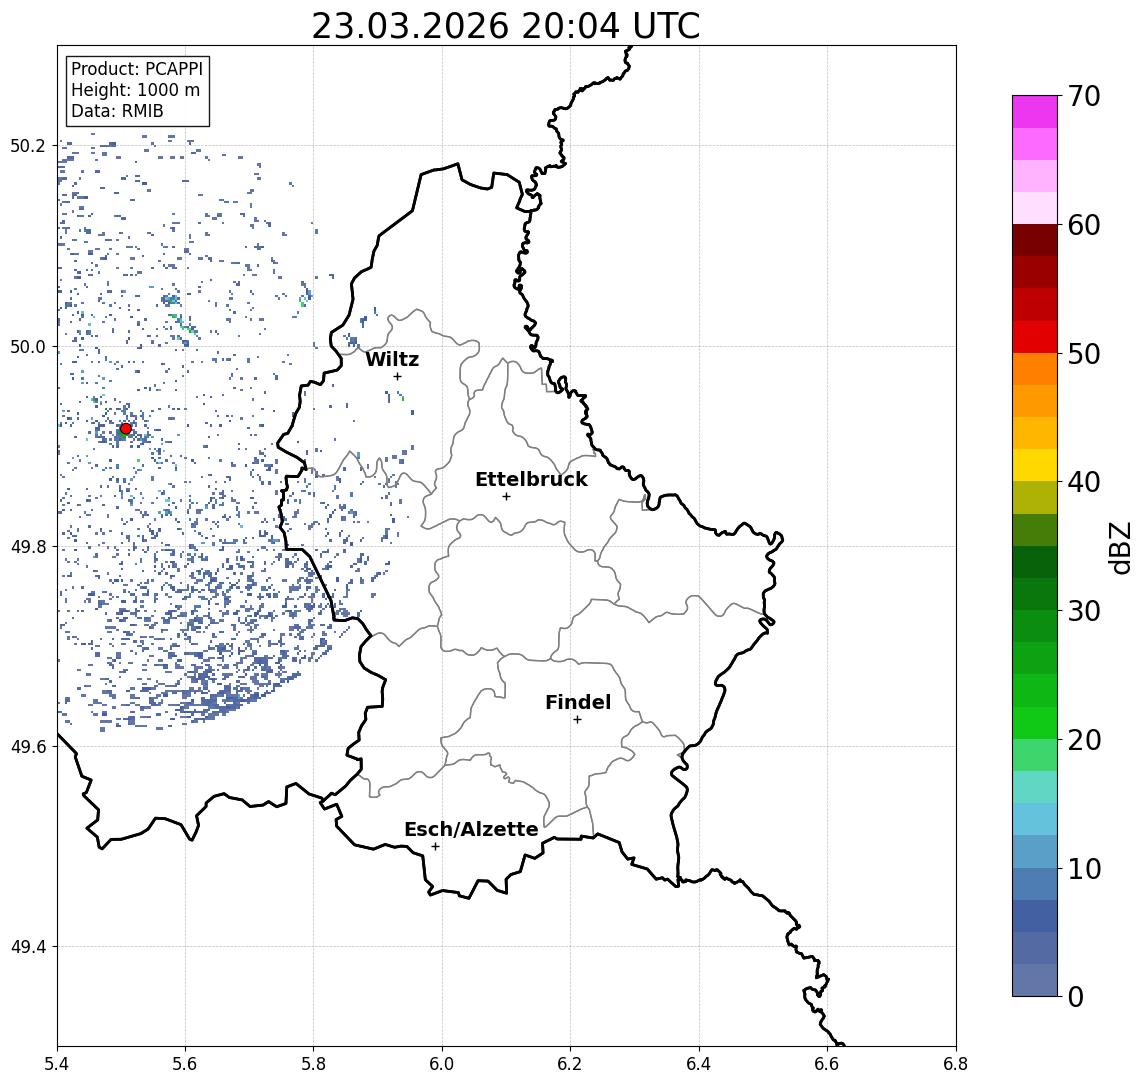Click the longitude label 5.6

coord(185,1064)
